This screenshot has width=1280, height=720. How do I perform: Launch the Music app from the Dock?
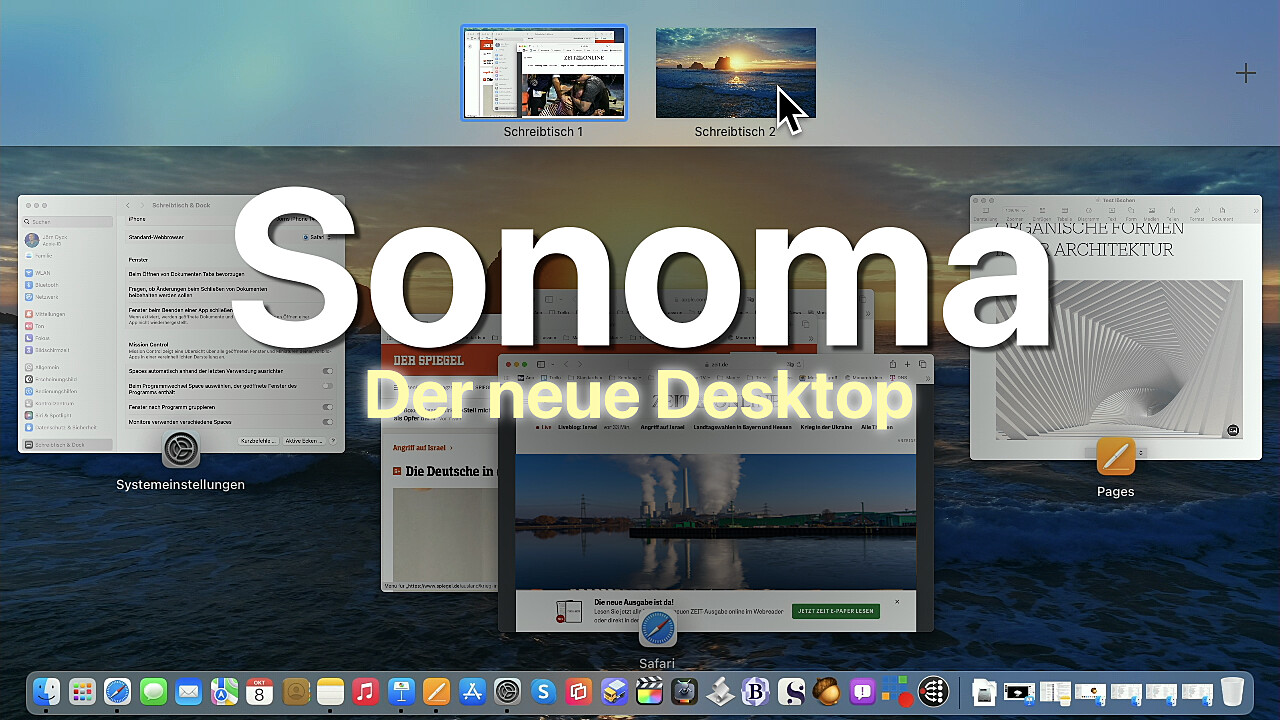coord(366,691)
